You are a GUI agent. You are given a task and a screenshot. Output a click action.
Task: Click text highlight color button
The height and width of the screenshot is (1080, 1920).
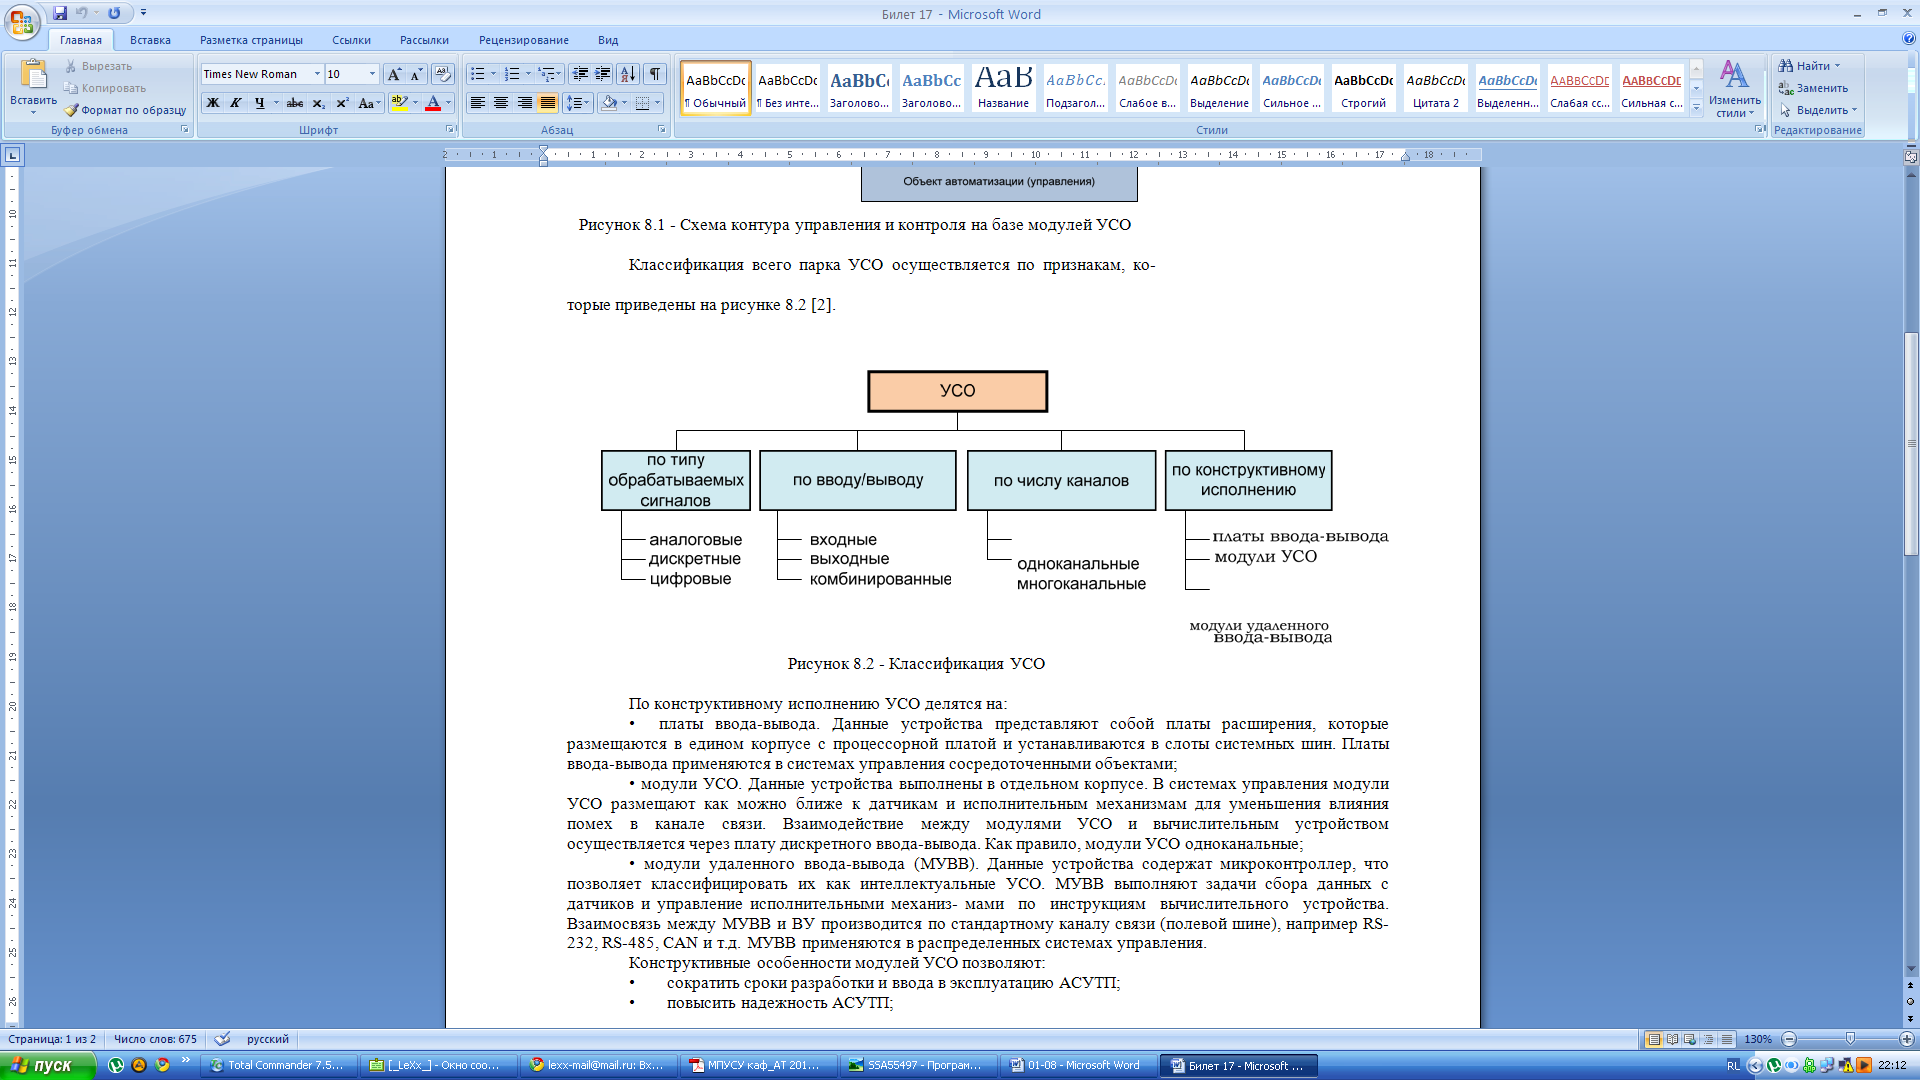[398, 103]
